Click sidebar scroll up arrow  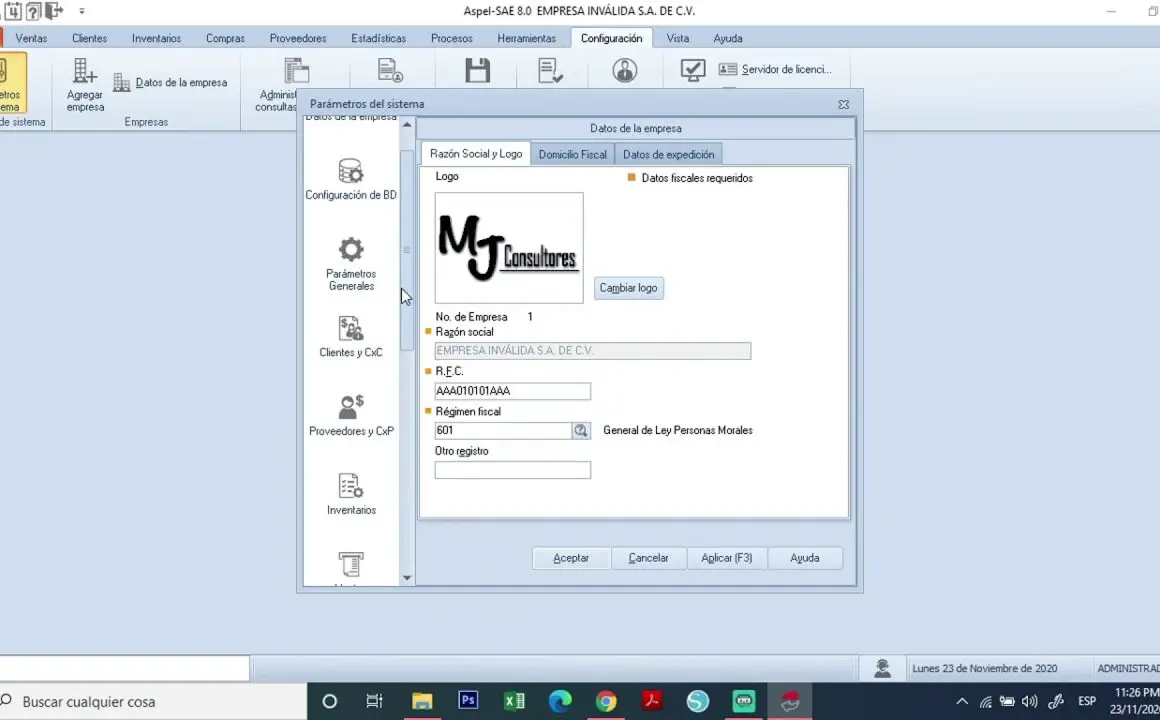tap(407, 125)
